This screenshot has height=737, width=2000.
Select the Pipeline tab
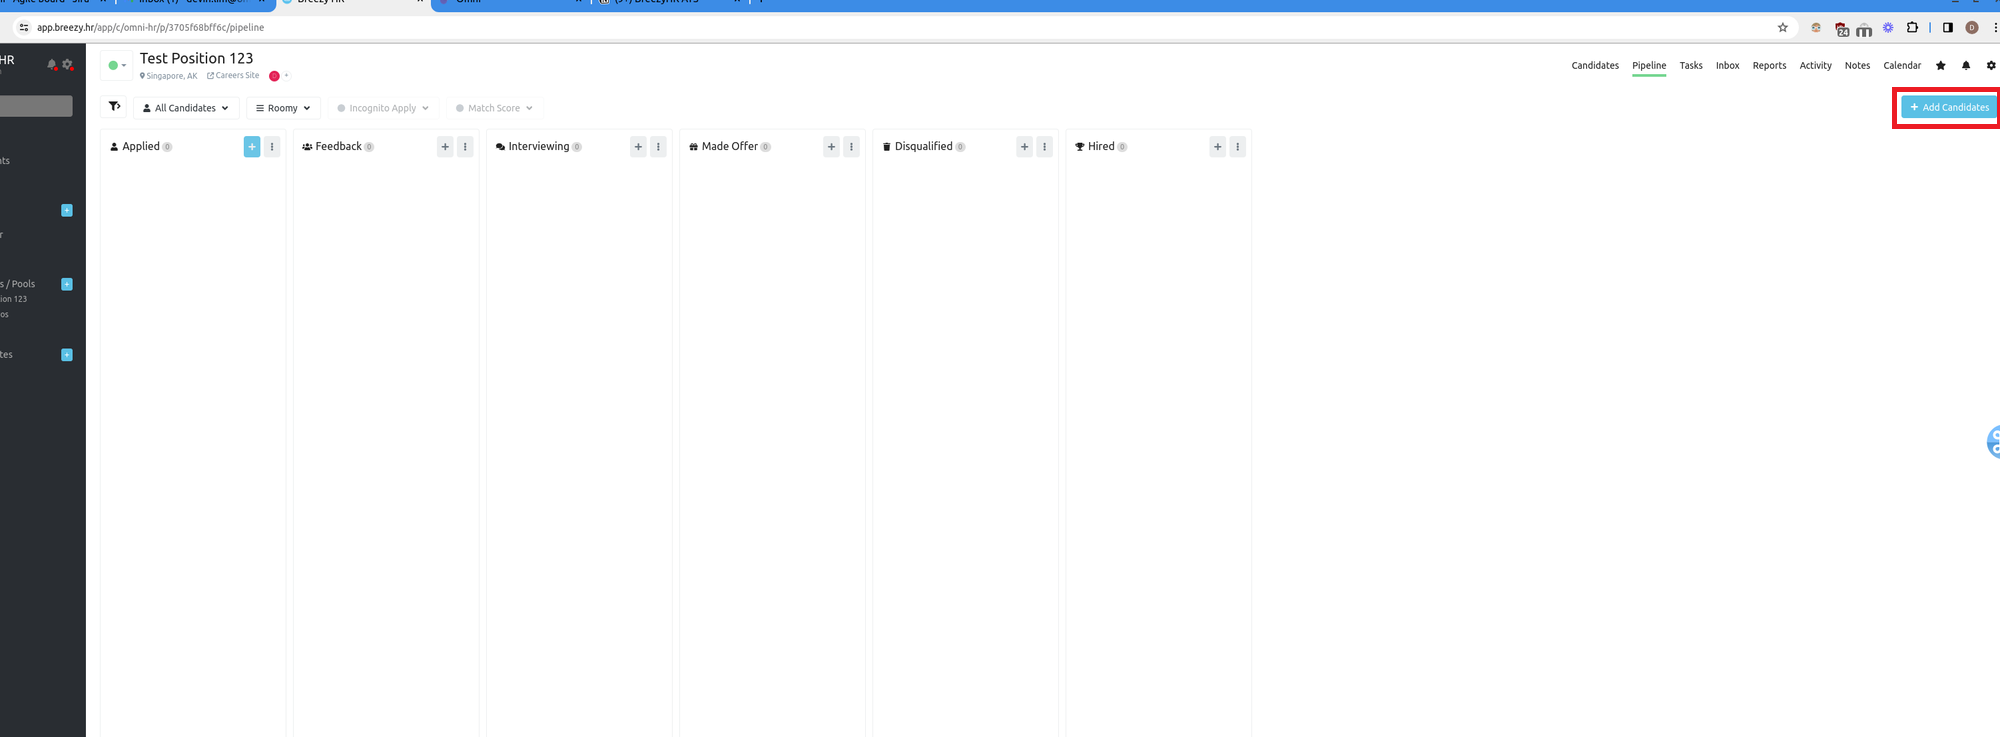(x=1649, y=66)
